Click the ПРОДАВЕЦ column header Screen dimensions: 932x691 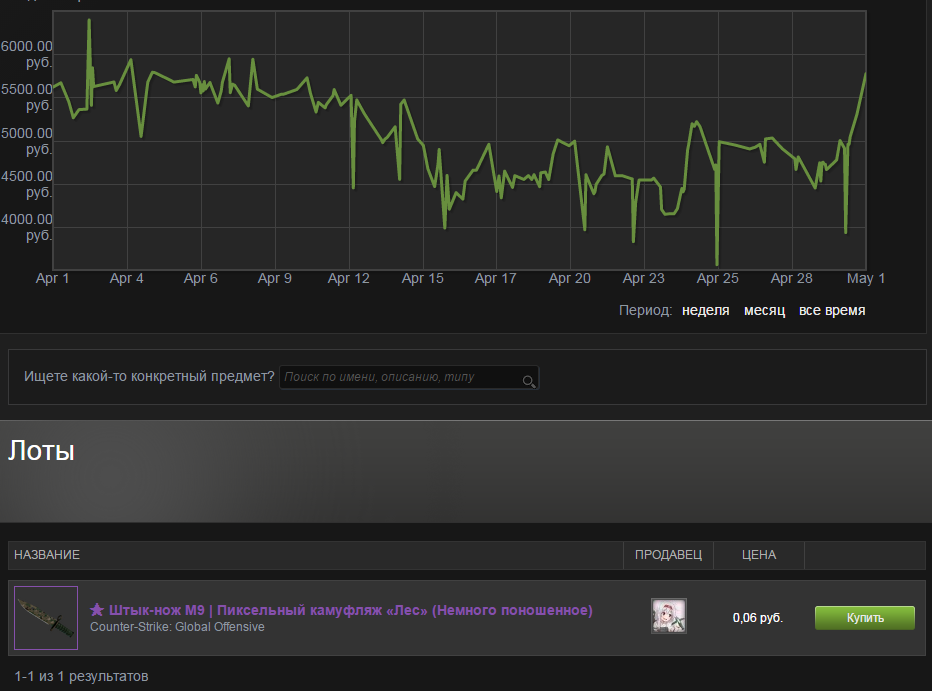pyautogui.click(x=668, y=555)
